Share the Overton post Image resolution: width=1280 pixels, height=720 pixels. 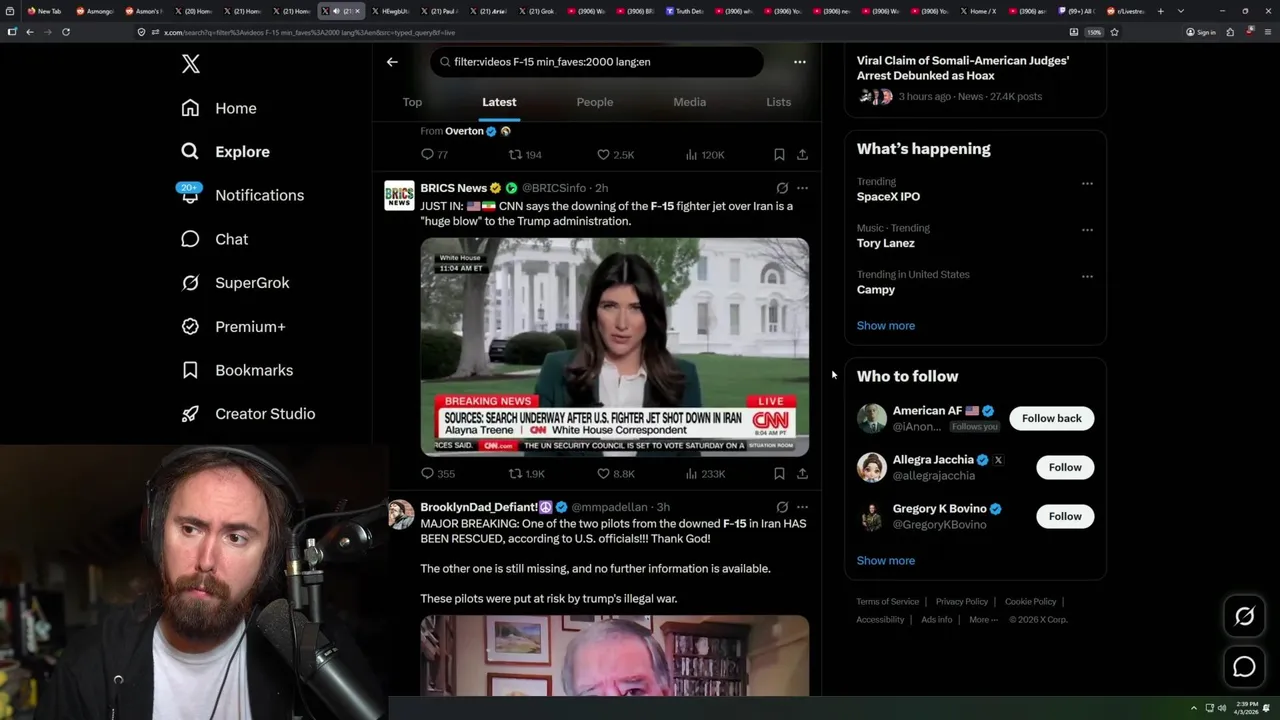802,155
